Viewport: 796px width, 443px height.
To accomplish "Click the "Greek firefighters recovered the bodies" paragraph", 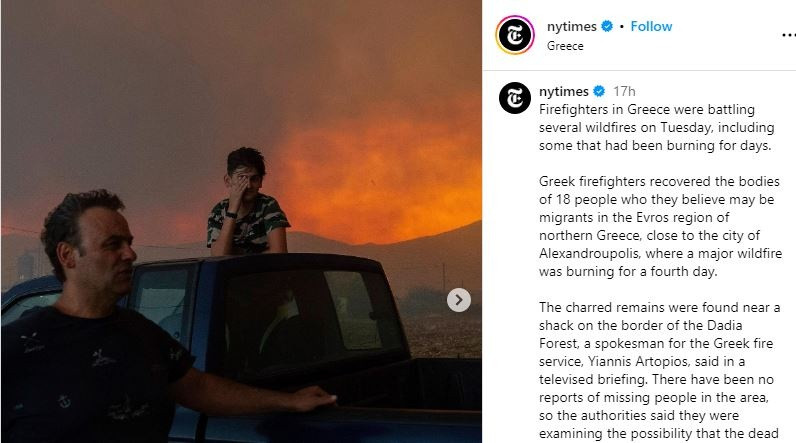I will (x=660, y=226).
